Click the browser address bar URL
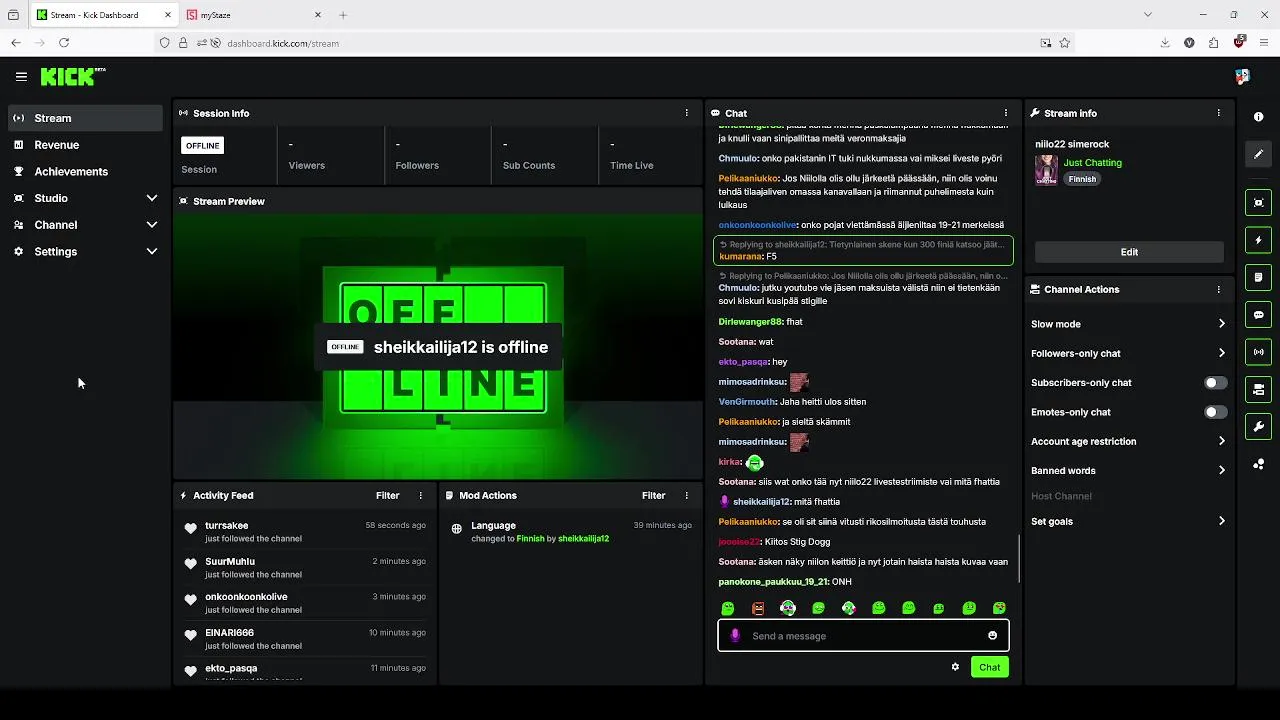This screenshot has width=1280, height=720. (x=283, y=43)
